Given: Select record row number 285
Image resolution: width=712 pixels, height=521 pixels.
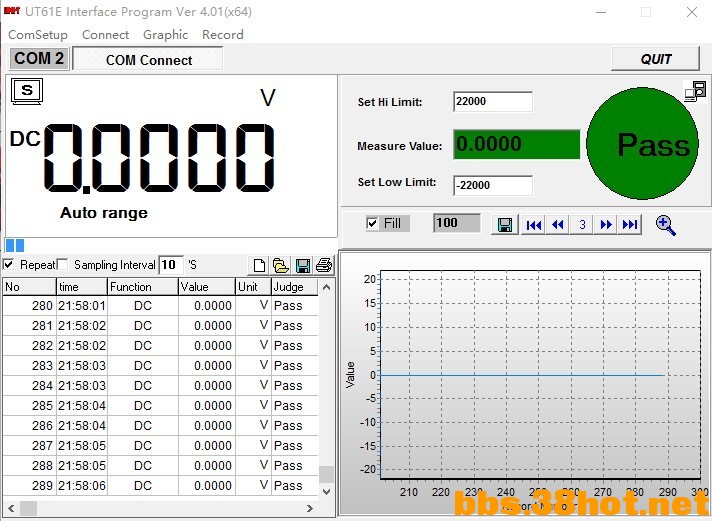Looking at the screenshot, I should 160,406.
